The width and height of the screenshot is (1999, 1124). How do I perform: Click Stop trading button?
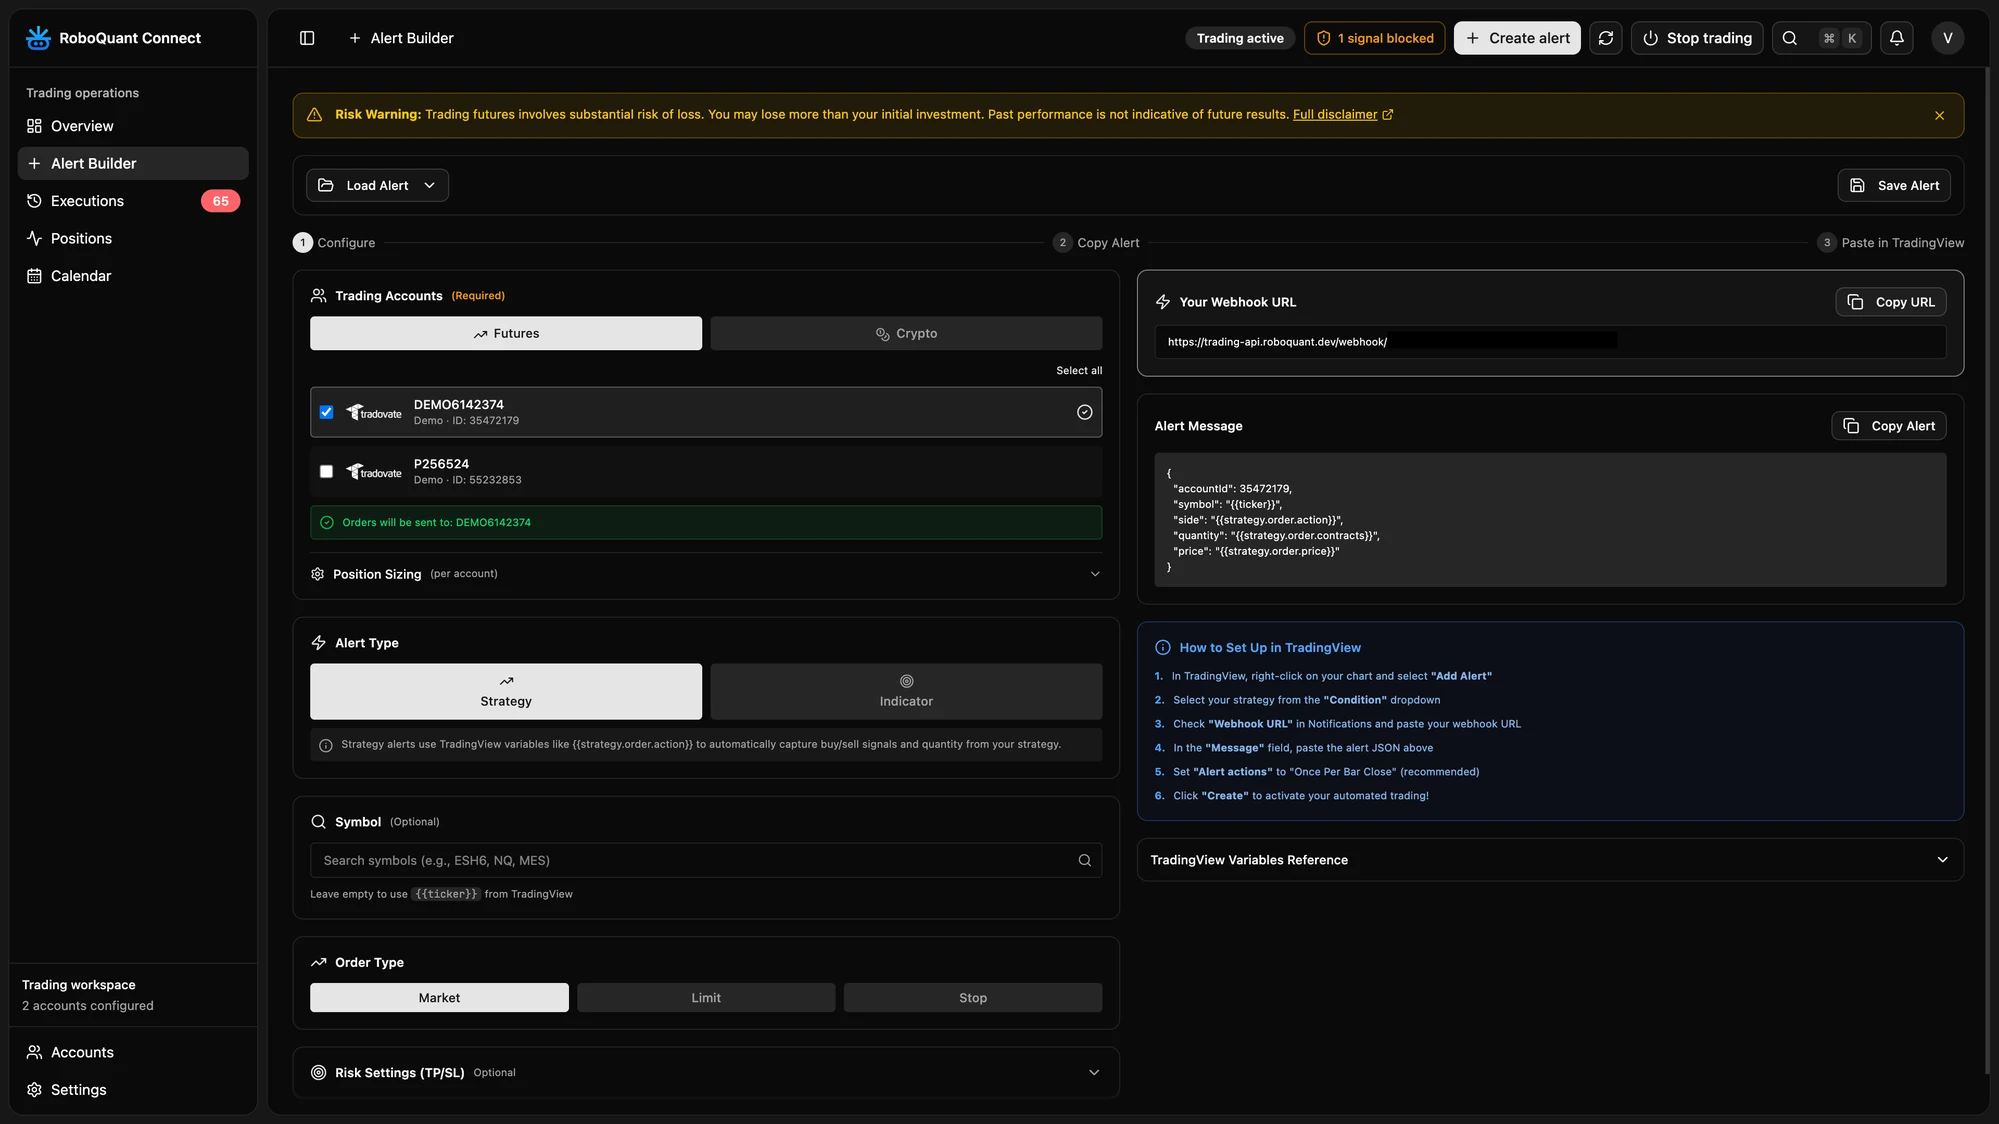tap(1697, 38)
